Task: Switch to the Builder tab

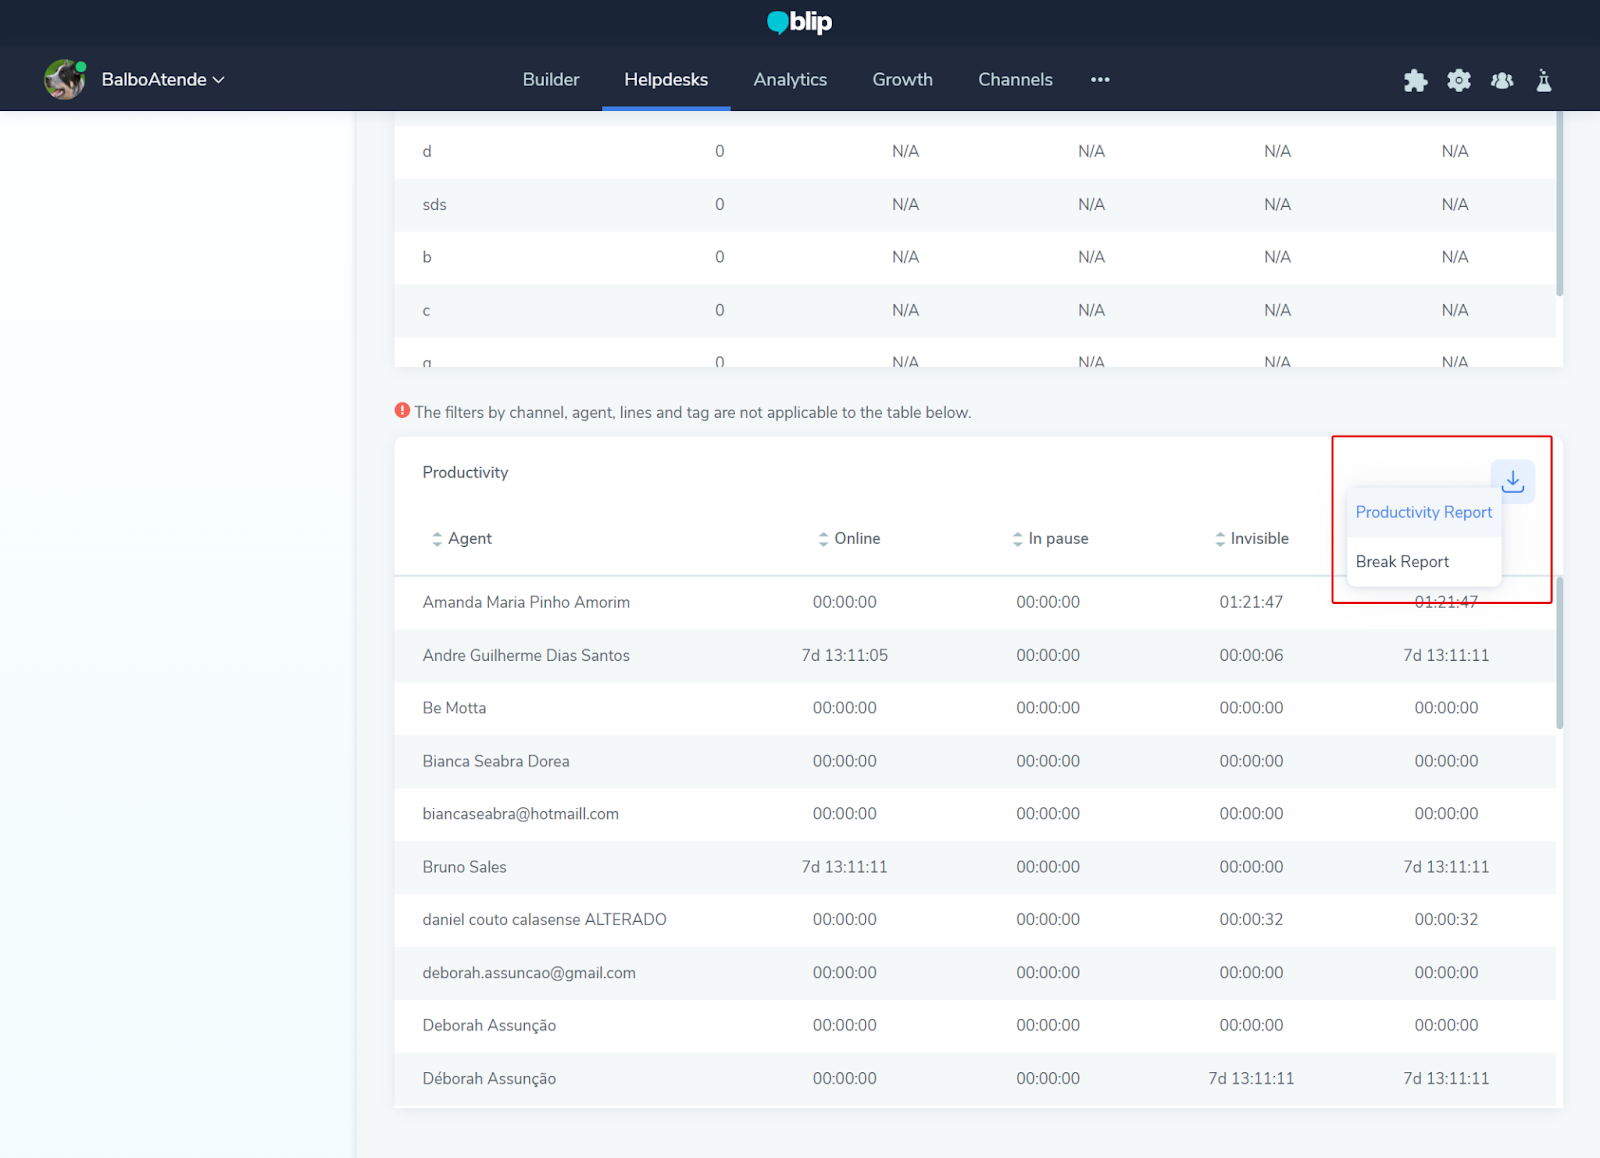Action: (x=550, y=80)
